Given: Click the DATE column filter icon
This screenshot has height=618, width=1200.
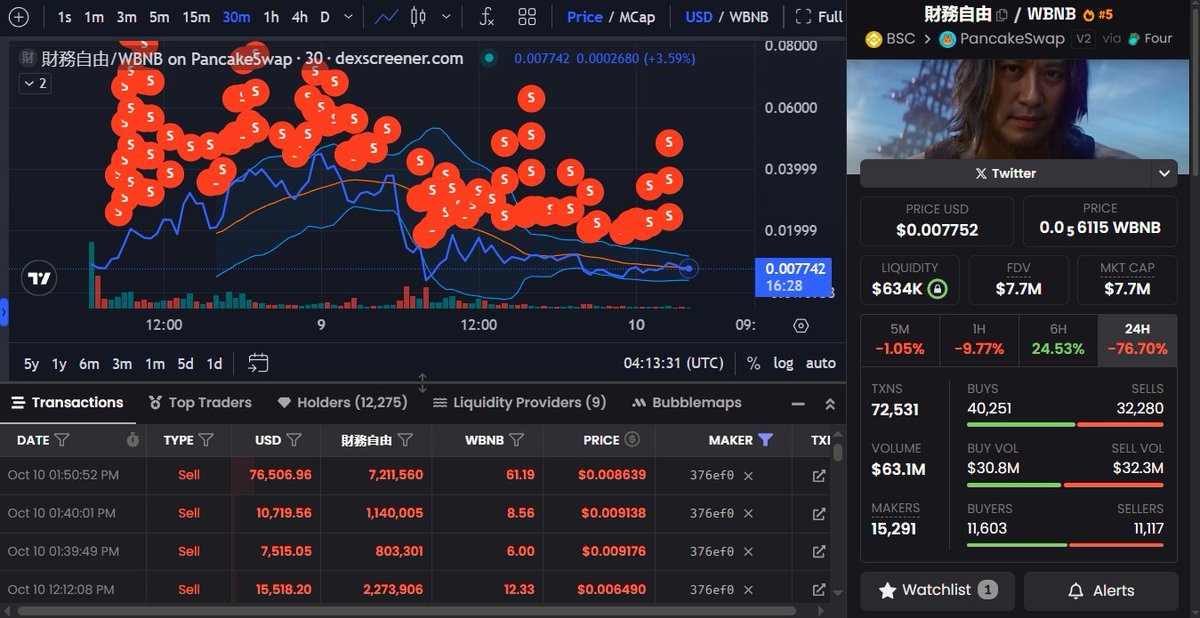Looking at the screenshot, I should [x=62, y=439].
